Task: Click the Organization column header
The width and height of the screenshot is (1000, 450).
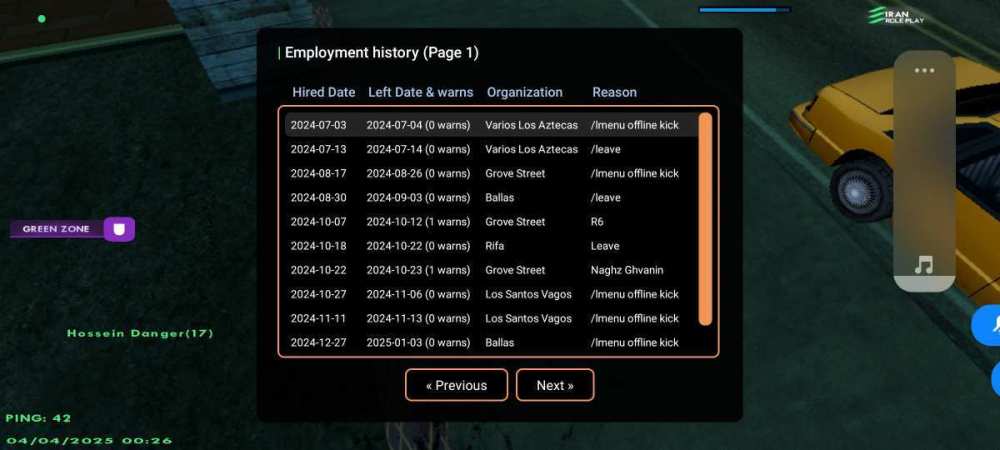Action: 525,92
